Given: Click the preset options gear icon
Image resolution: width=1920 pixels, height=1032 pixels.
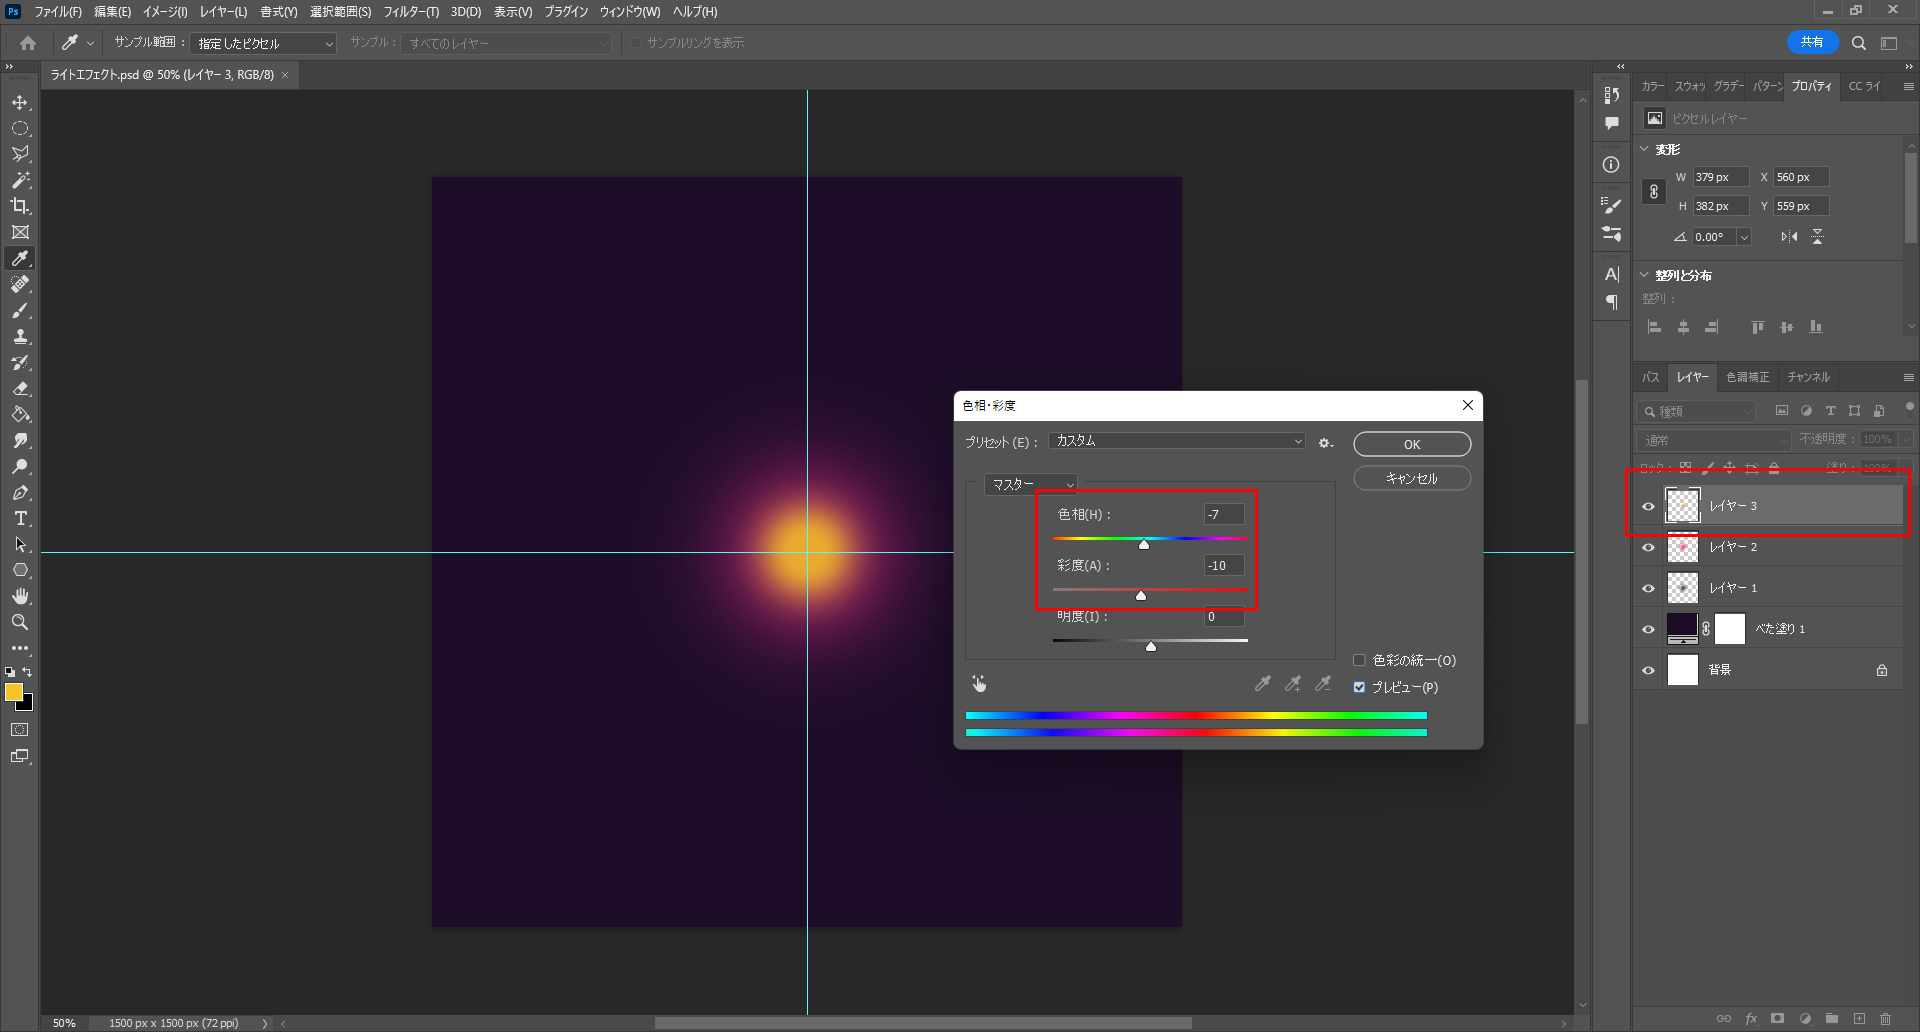Looking at the screenshot, I should [1325, 443].
